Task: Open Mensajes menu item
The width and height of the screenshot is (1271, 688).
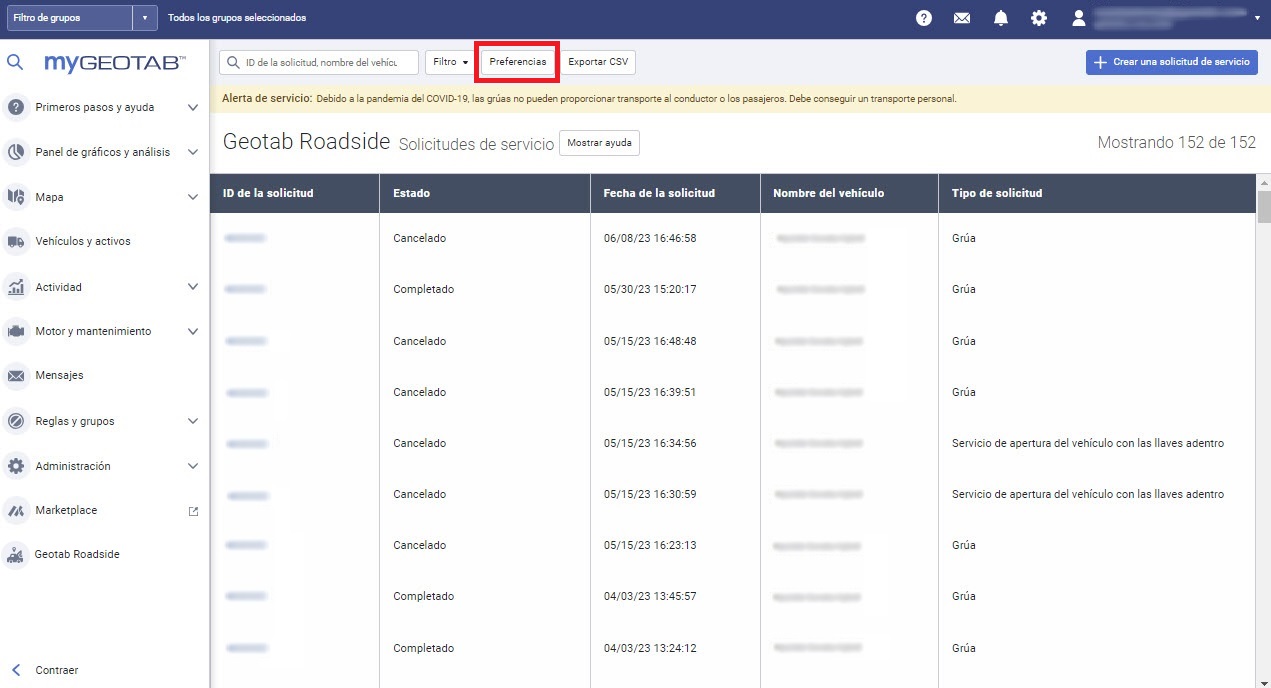Action: (x=59, y=376)
